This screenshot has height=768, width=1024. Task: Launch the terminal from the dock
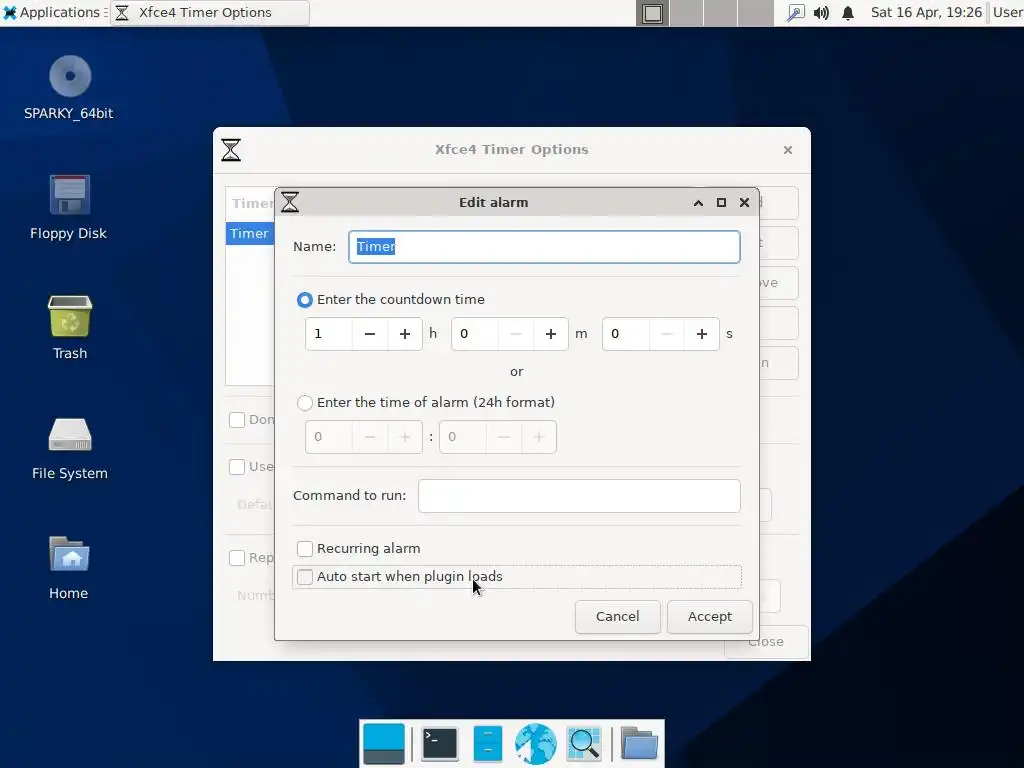click(440, 744)
